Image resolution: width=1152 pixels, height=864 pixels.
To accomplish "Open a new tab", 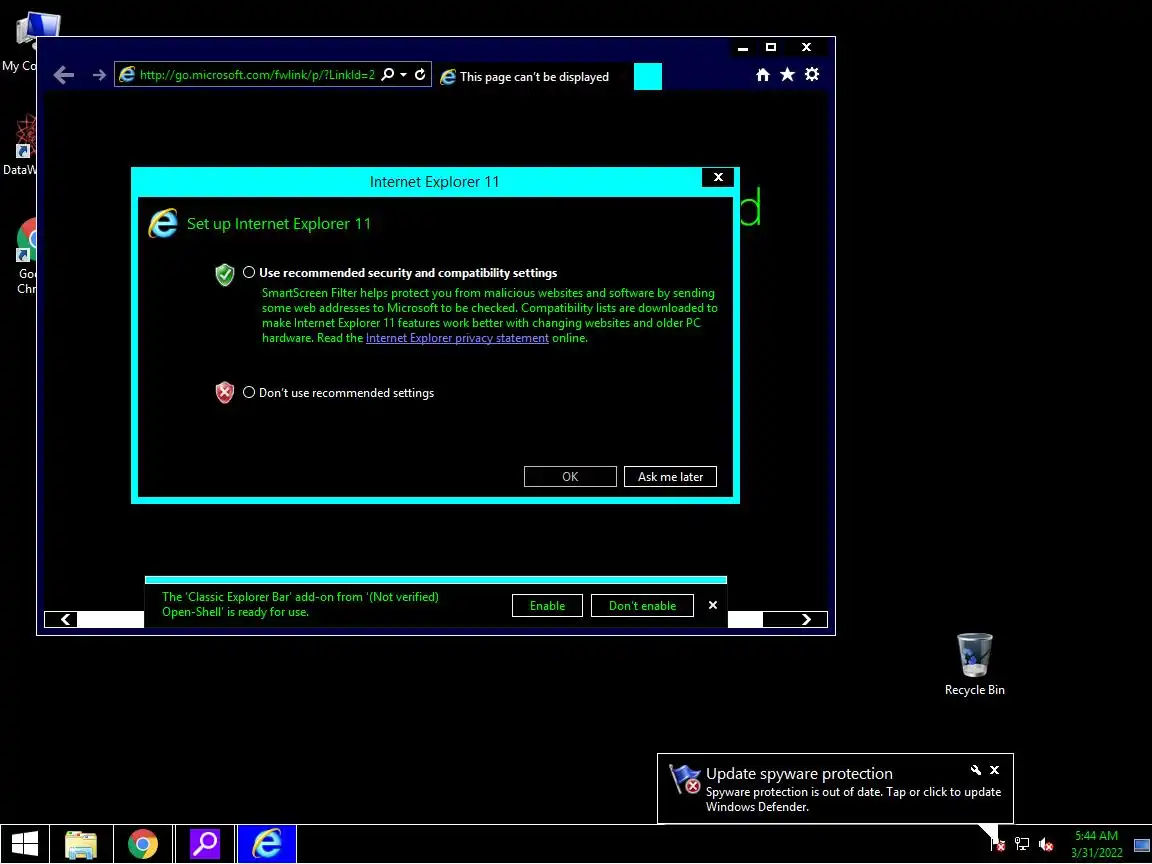I will coord(647,76).
